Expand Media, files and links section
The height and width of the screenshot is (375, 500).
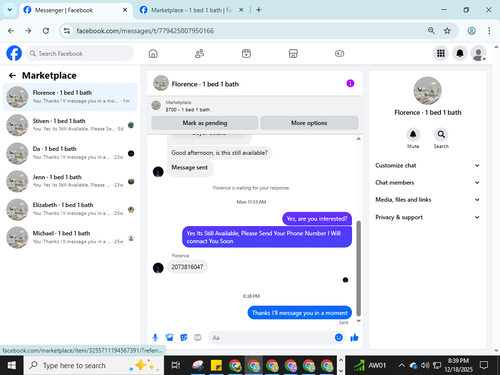tap(427, 200)
